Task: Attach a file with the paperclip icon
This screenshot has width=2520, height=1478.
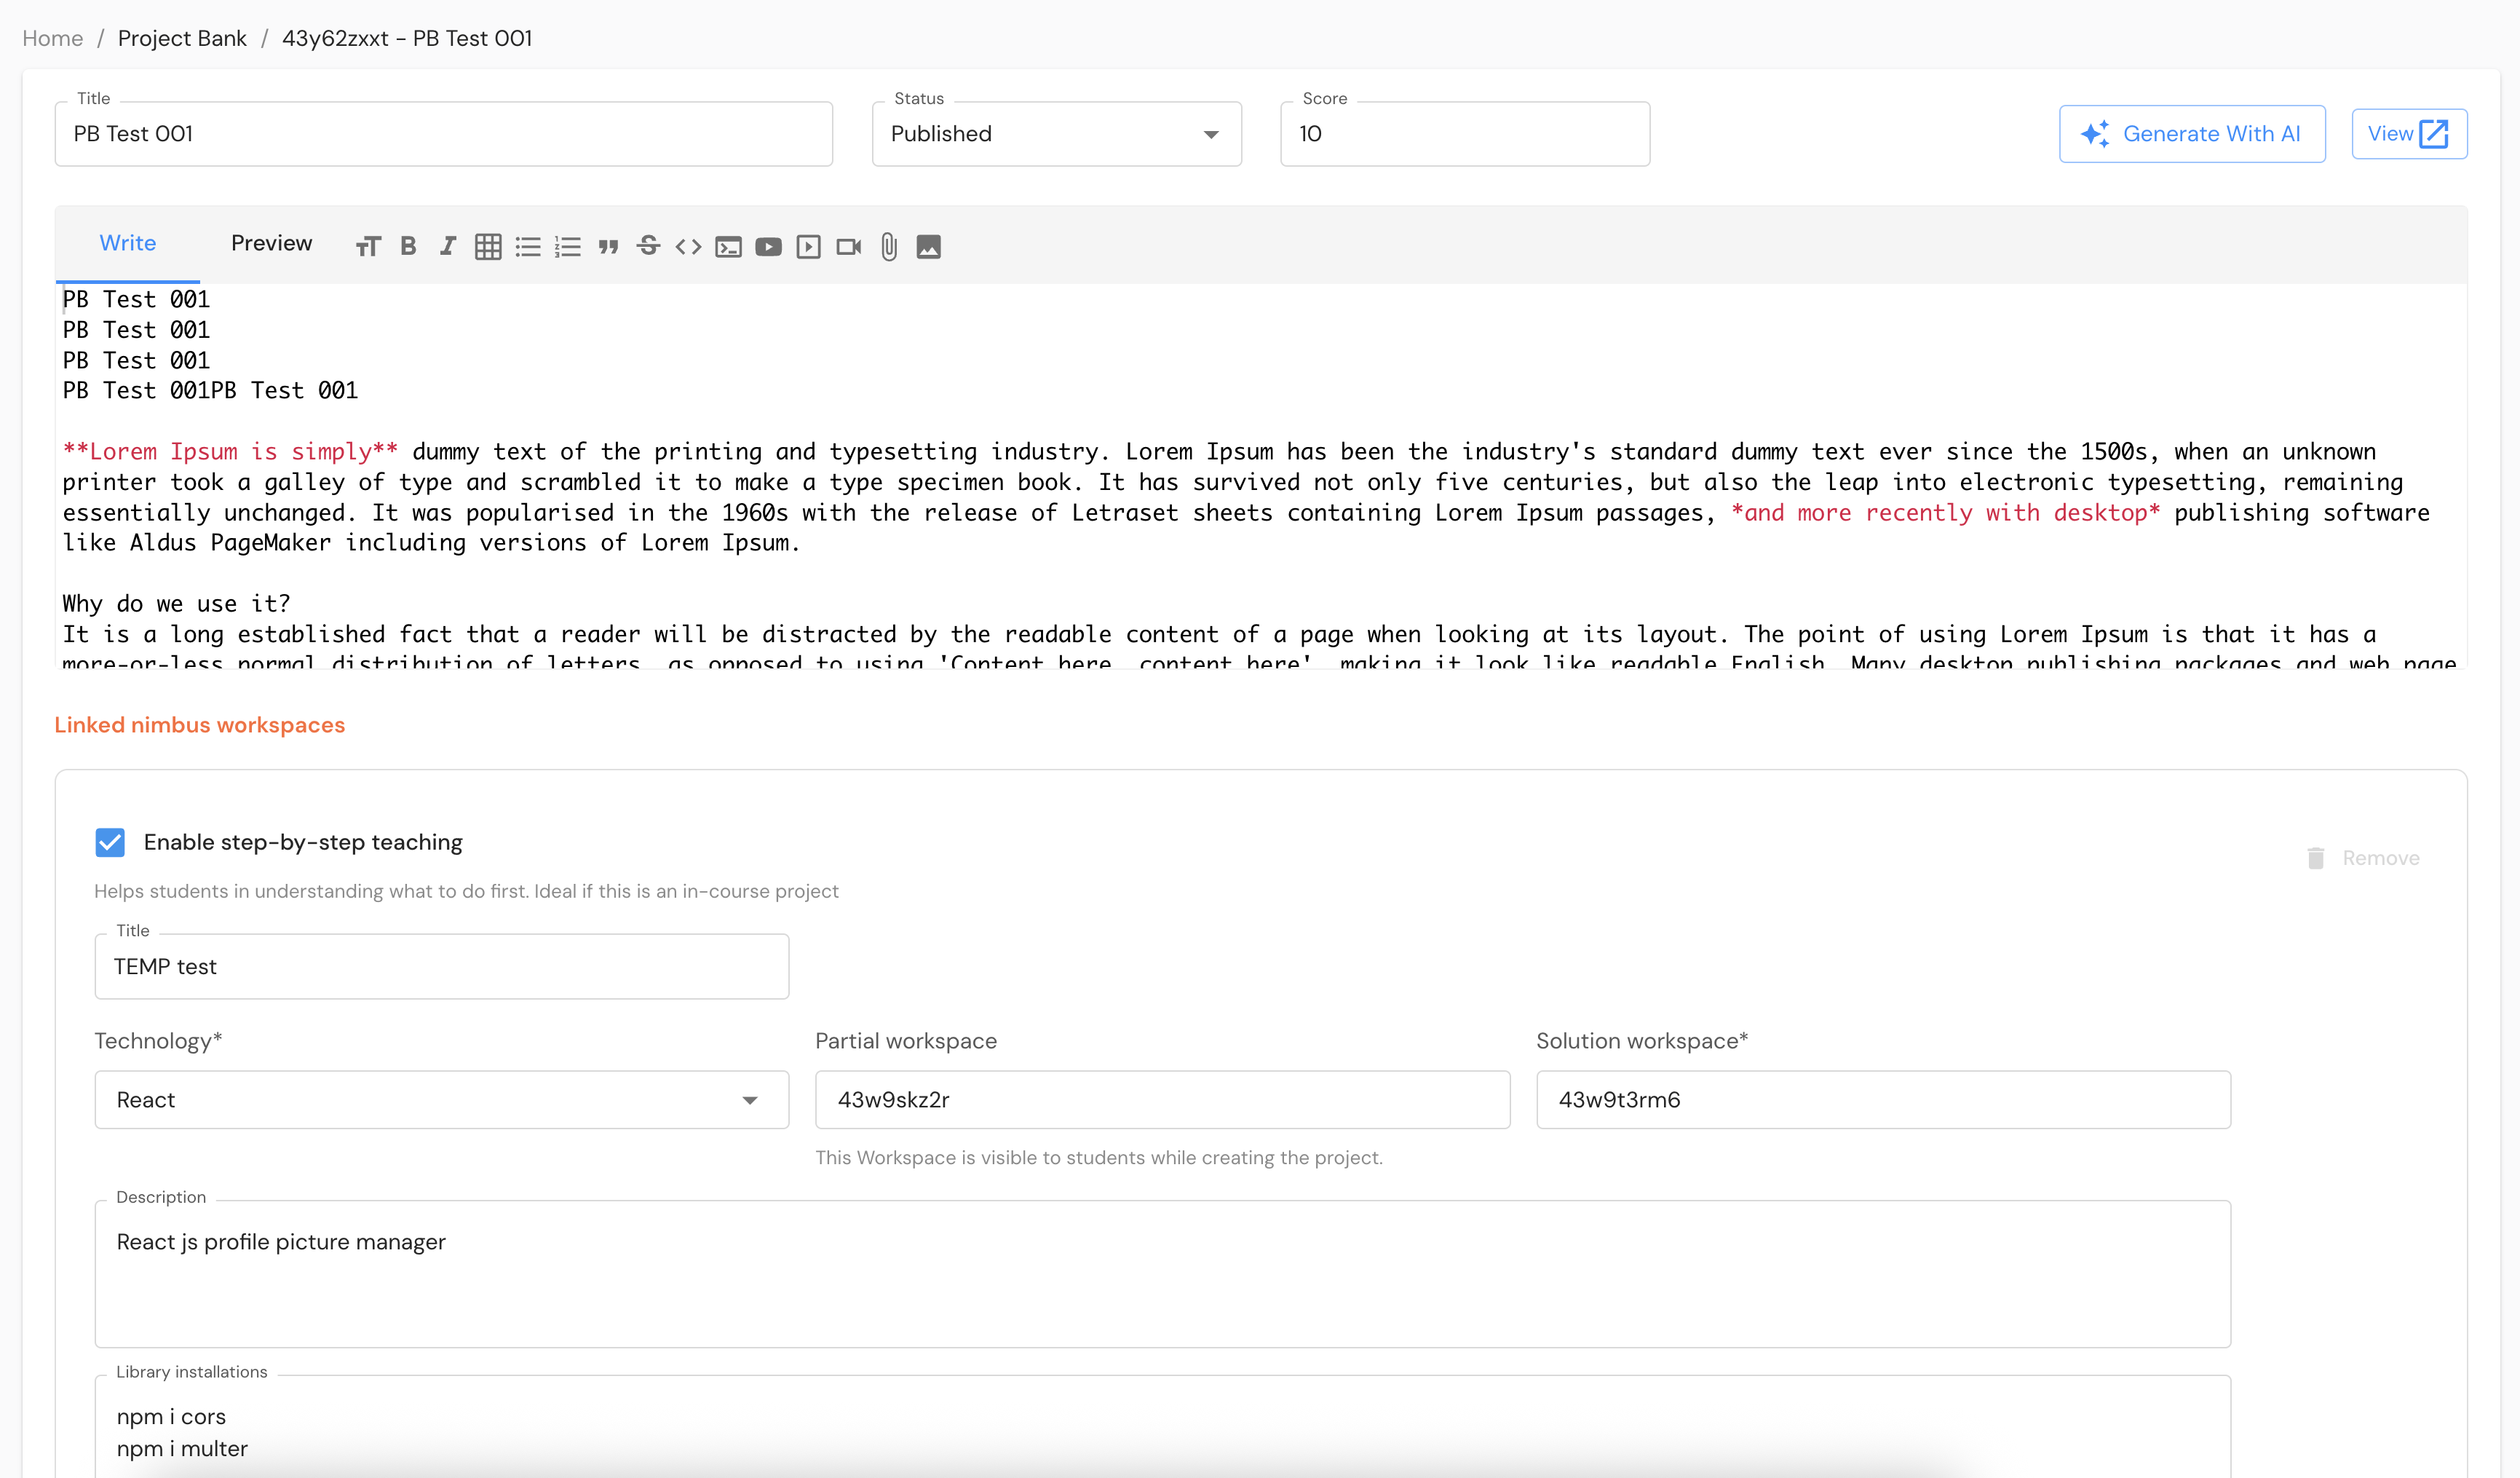Action: 889,247
